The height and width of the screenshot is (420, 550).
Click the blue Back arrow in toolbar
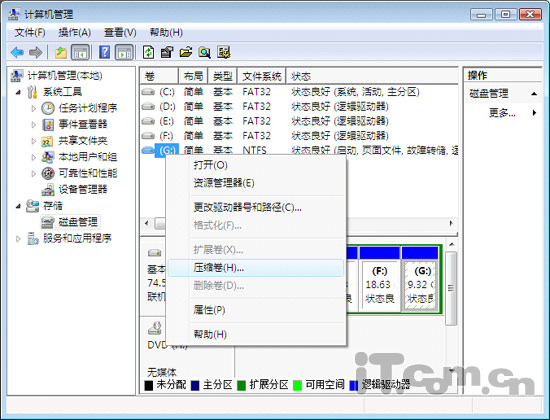click(17, 53)
